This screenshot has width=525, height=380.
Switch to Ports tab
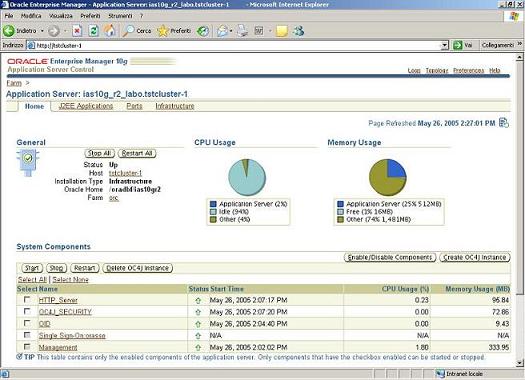(x=134, y=106)
